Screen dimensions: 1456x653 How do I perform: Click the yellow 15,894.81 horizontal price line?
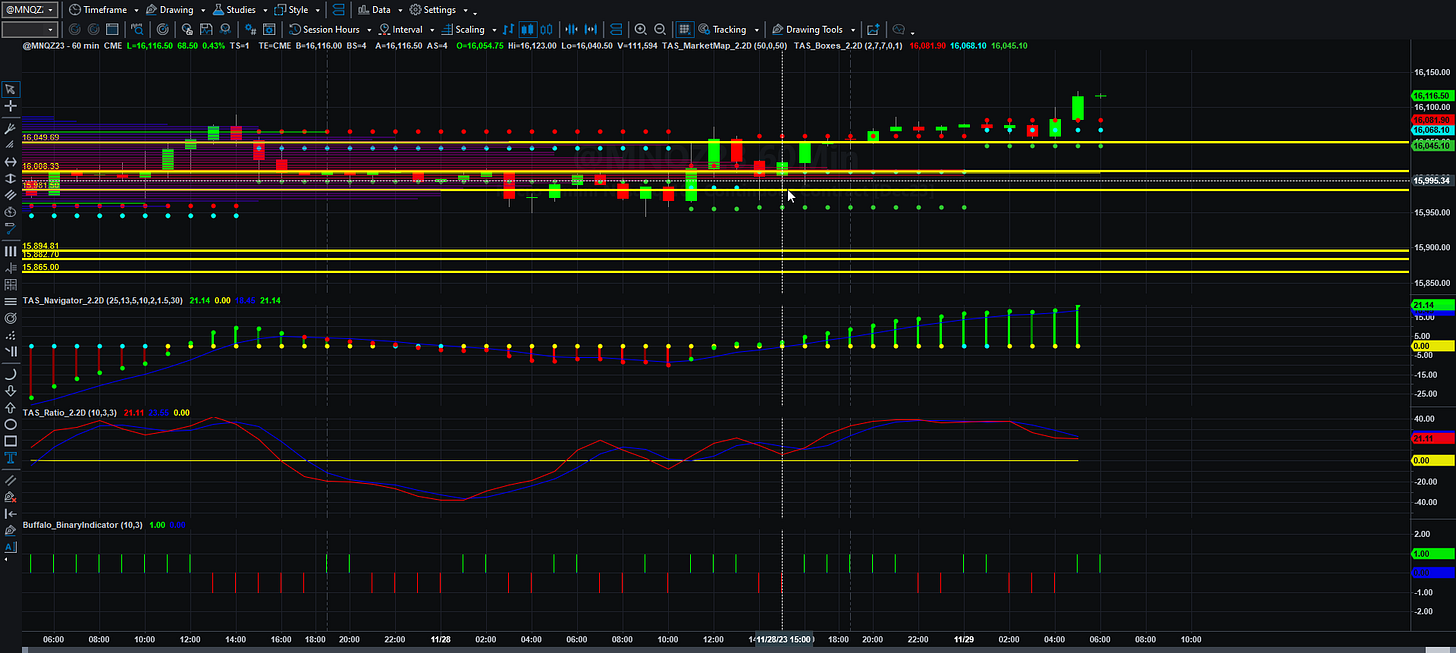point(714,250)
